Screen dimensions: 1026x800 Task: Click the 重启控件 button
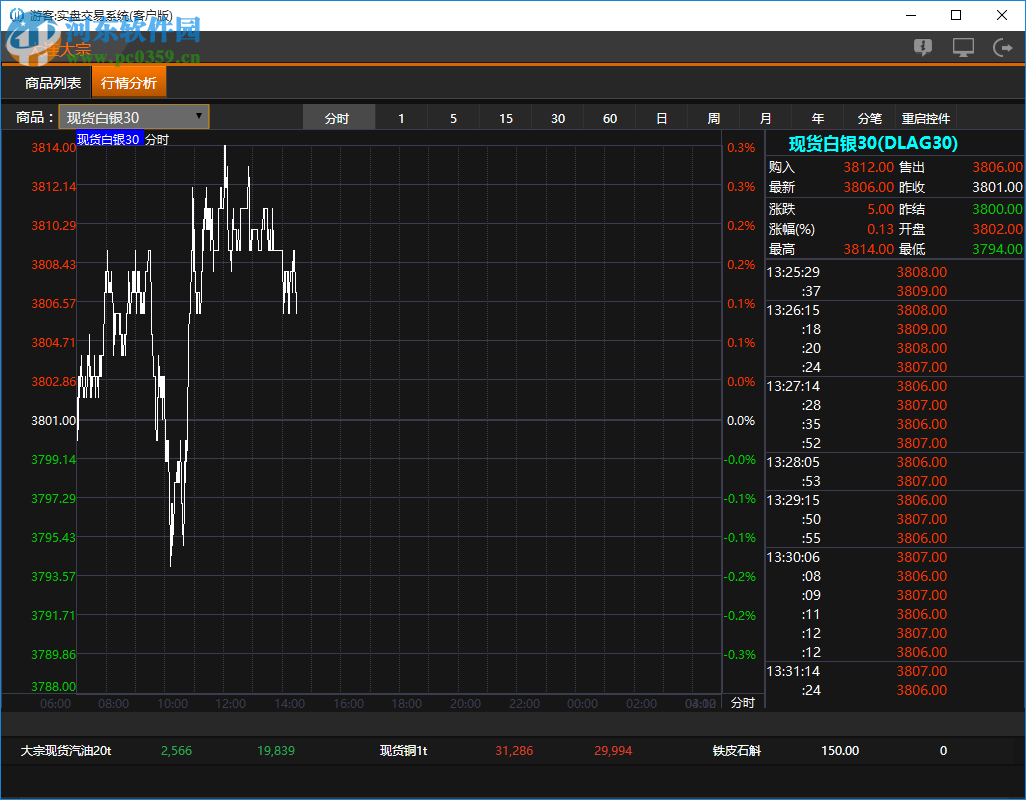tap(926, 118)
